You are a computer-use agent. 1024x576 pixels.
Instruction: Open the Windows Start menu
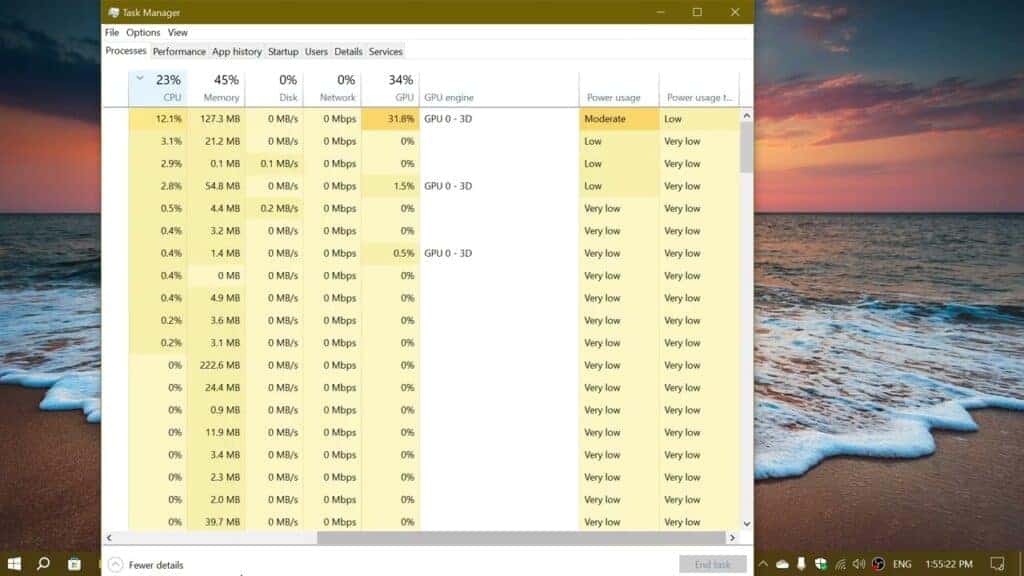tap(14, 564)
